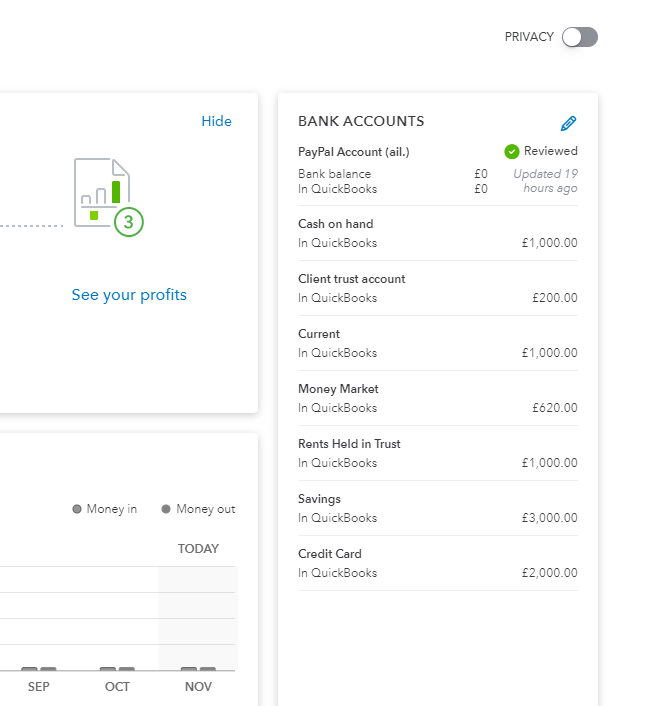Click the BANK ACCOUNTS heading
This screenshot has width=669, height=706.
(361, 121)
